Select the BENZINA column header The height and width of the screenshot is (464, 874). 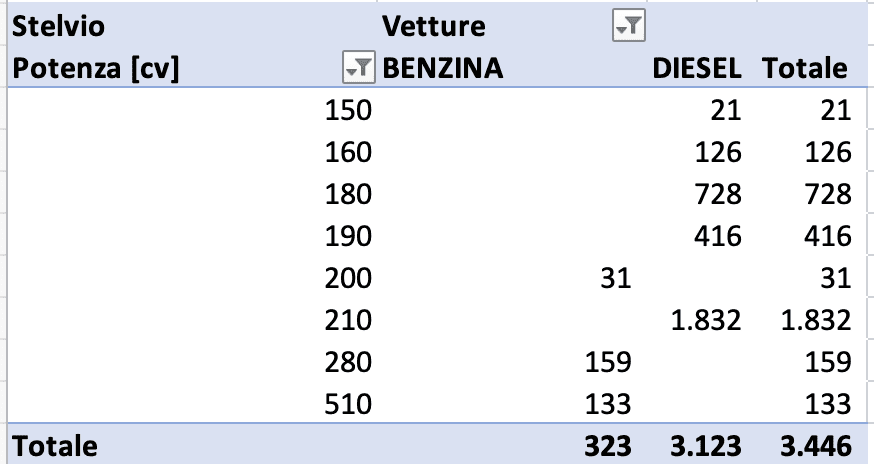pos(443,68)
